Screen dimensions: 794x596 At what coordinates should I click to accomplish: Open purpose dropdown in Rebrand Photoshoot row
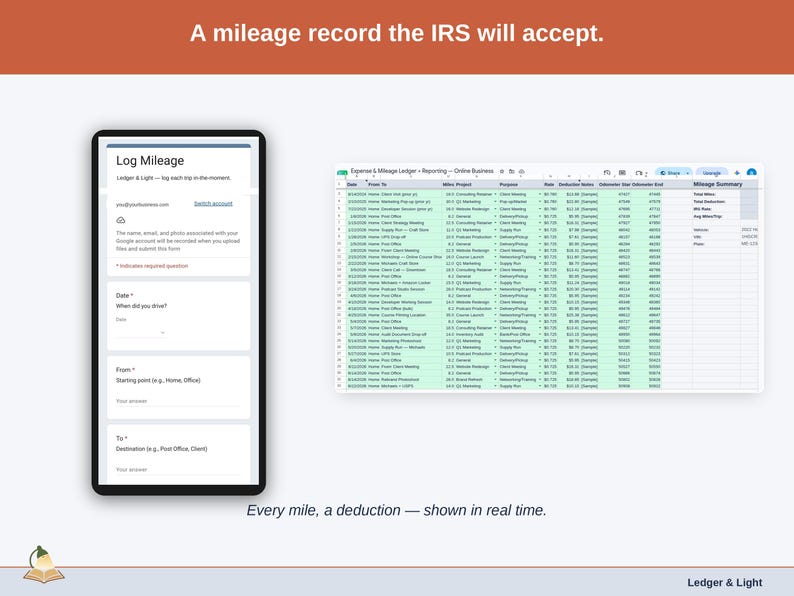point(540,379)
